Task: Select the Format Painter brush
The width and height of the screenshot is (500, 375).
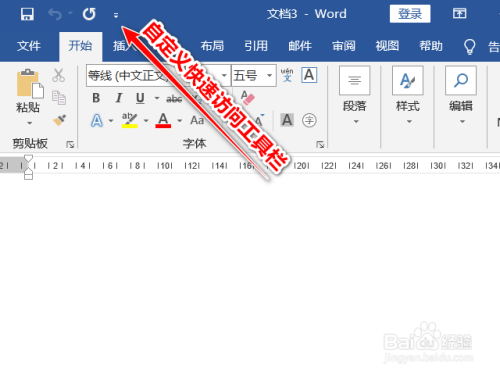Action: point(59,120)
